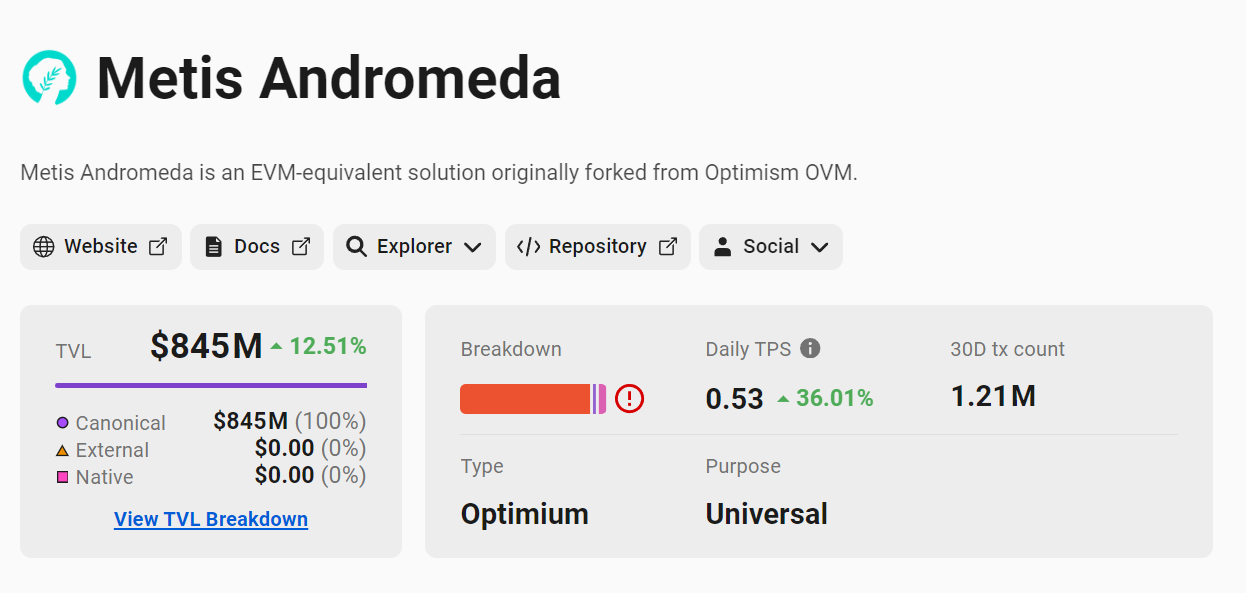
Task: Click the person icon on Social button
Action: point(722,247)
